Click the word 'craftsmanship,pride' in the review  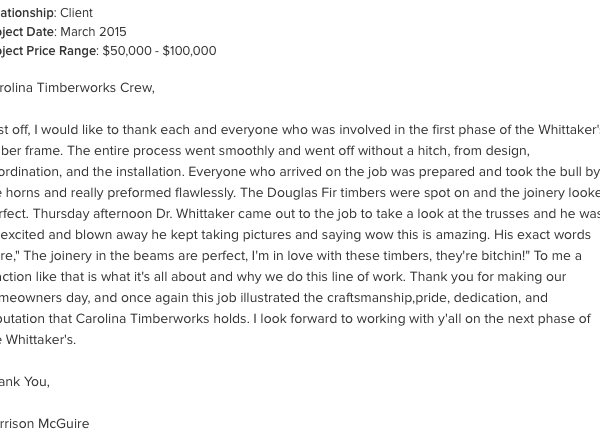pyautogui.click(x=387, y=298)
